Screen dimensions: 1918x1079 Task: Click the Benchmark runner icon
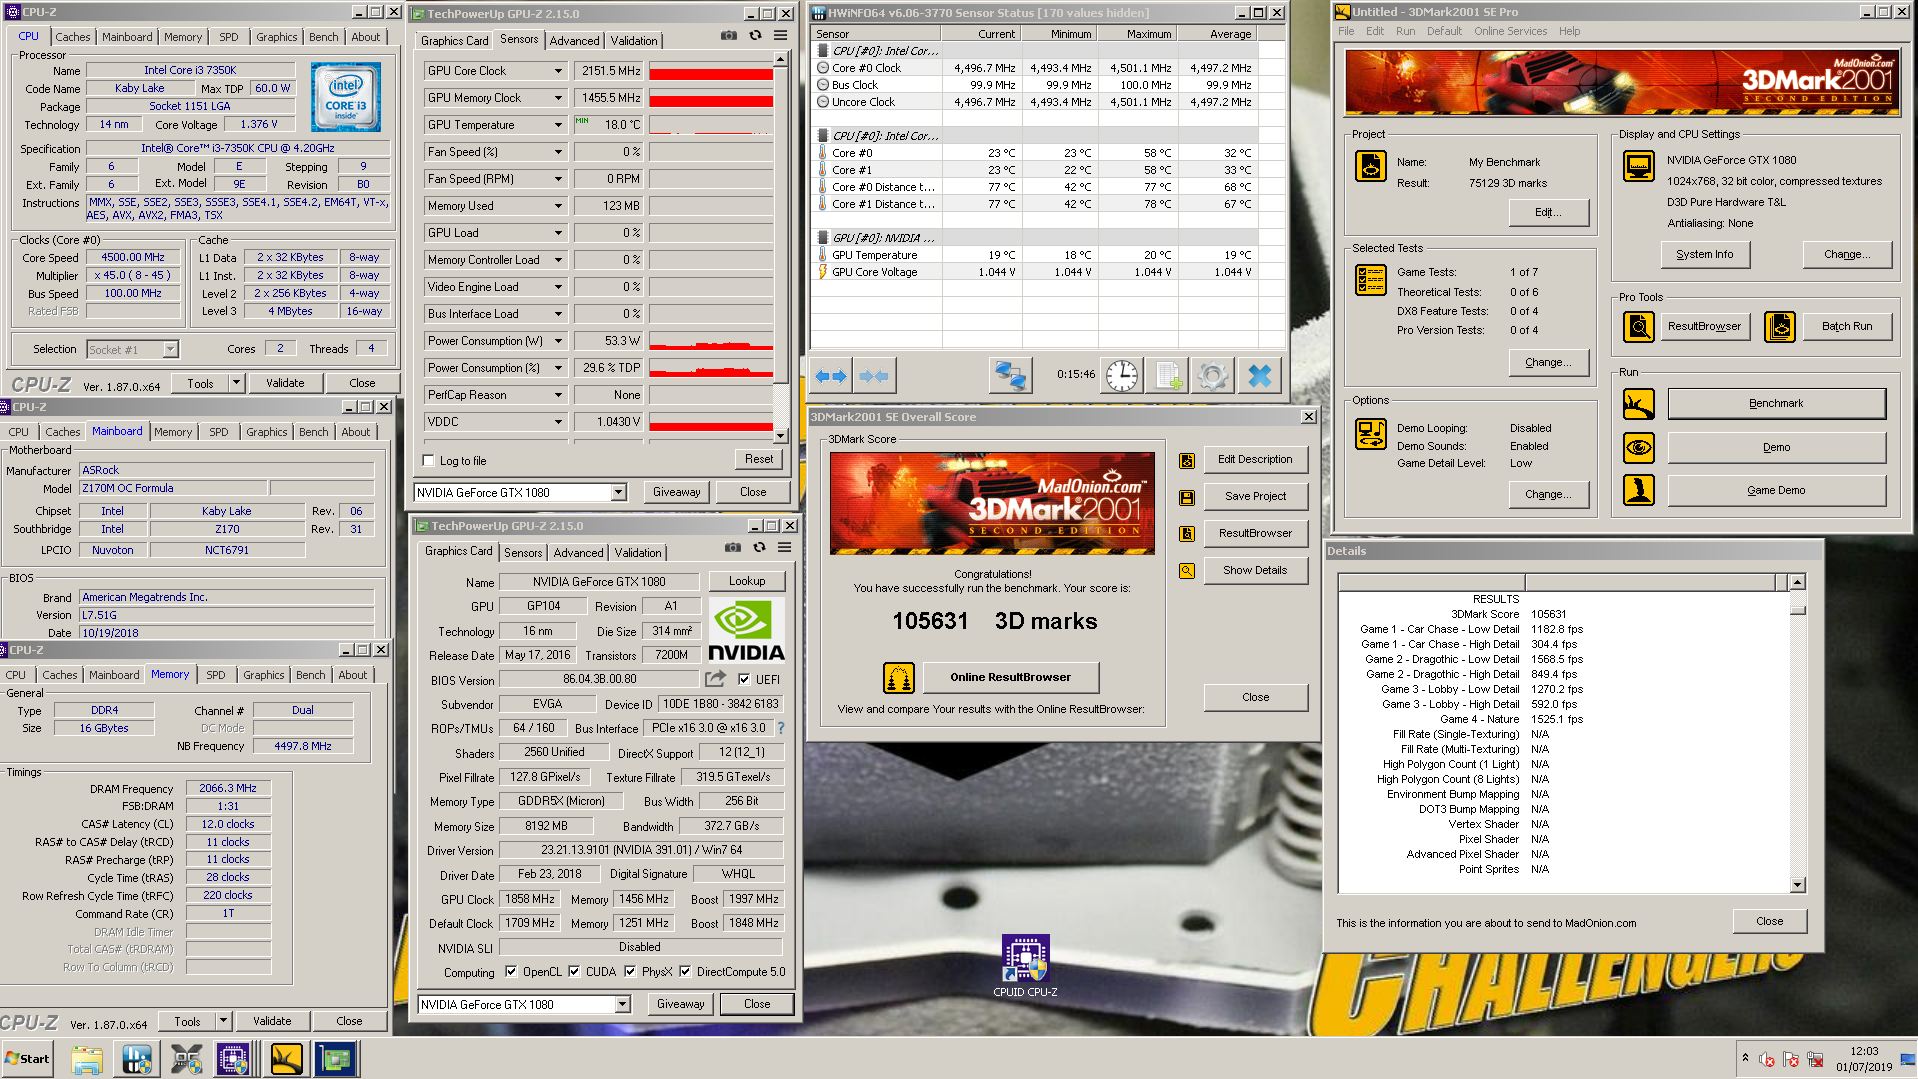point(1638,404)
